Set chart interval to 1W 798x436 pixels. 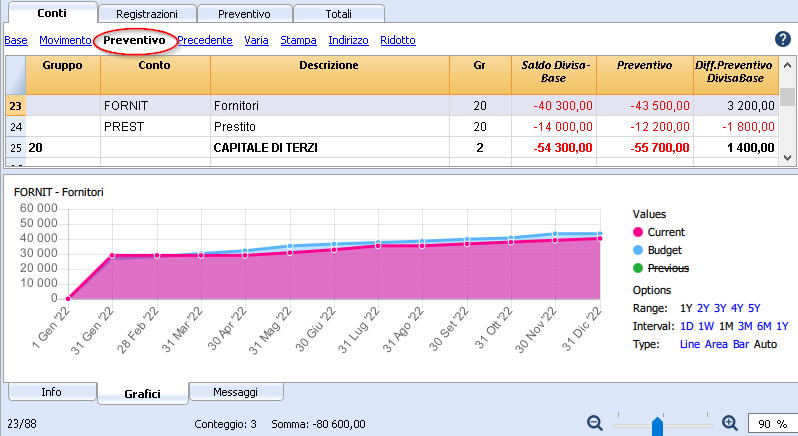click(706, 326)
